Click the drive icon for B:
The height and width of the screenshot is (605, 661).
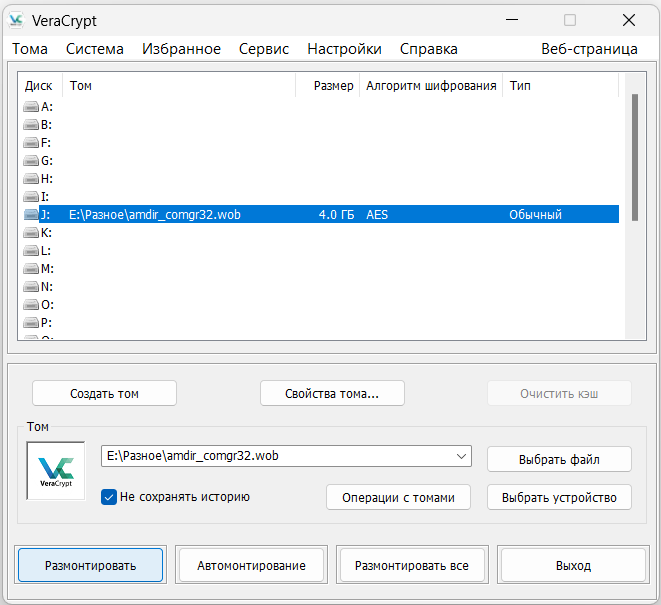[31, 125]
